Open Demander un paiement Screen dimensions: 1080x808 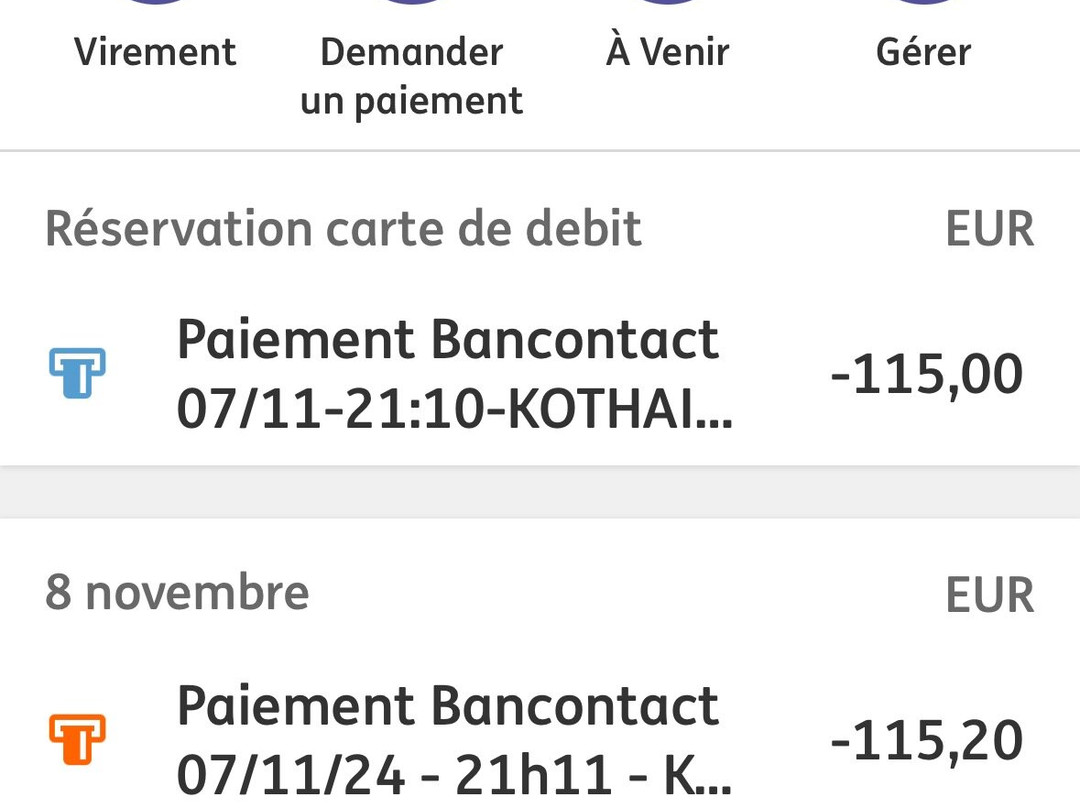click(412, 76)
